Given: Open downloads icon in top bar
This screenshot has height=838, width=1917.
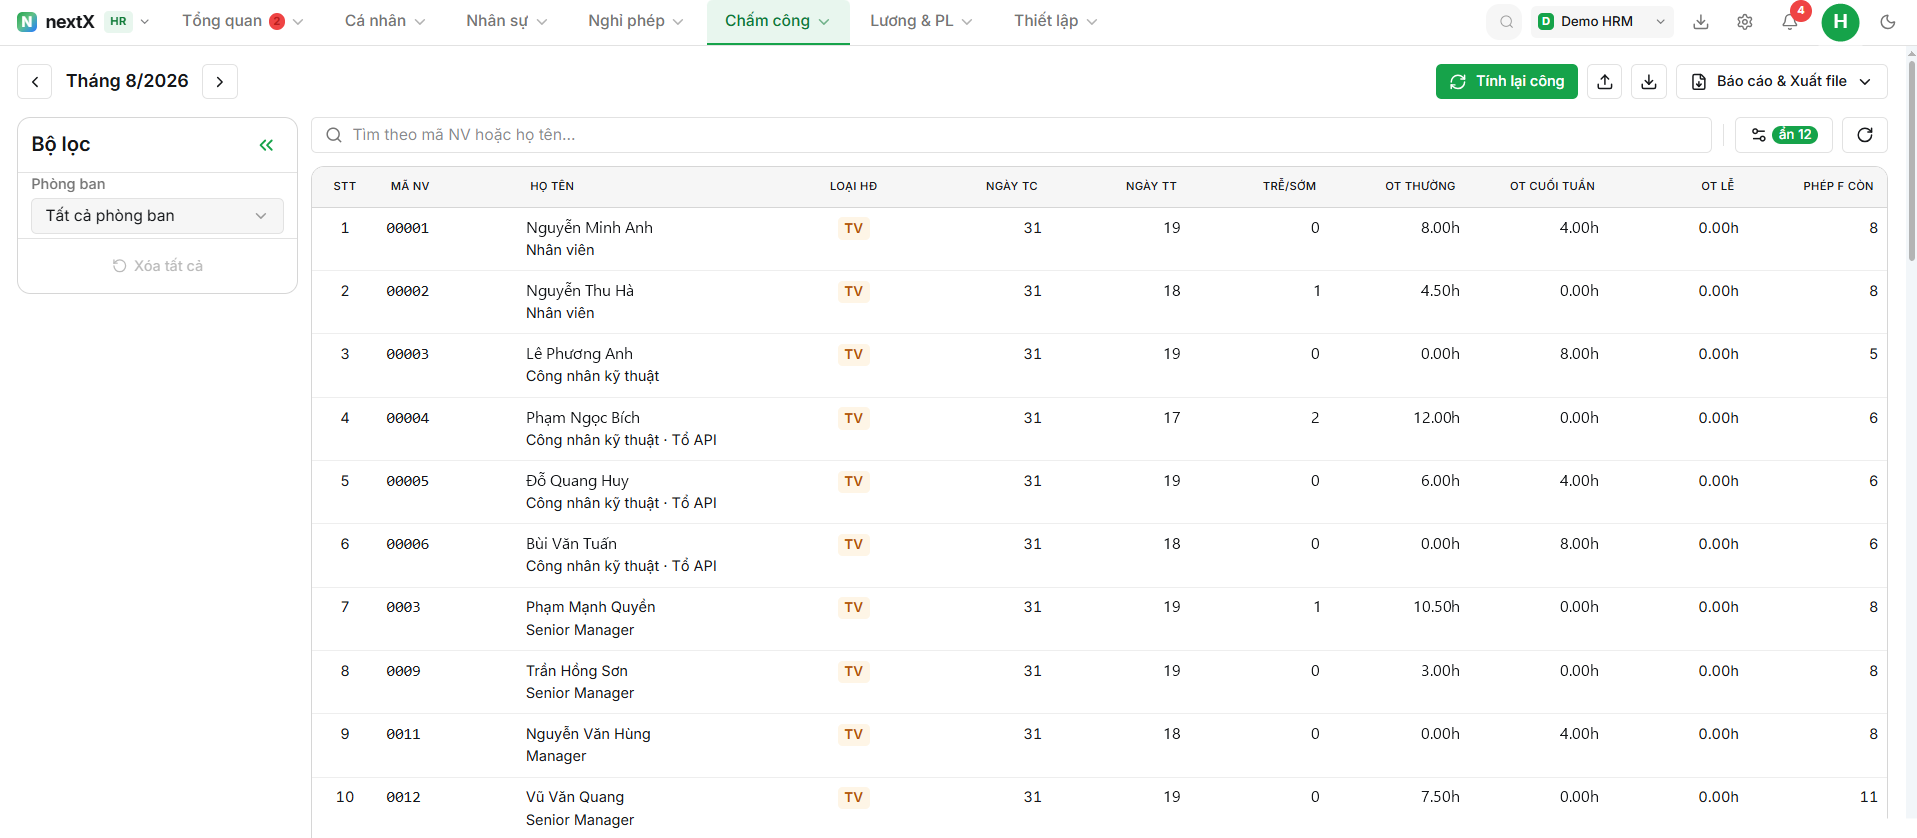Looking at the screenshot, I should pyautogui.click(x=1701, y=22).
